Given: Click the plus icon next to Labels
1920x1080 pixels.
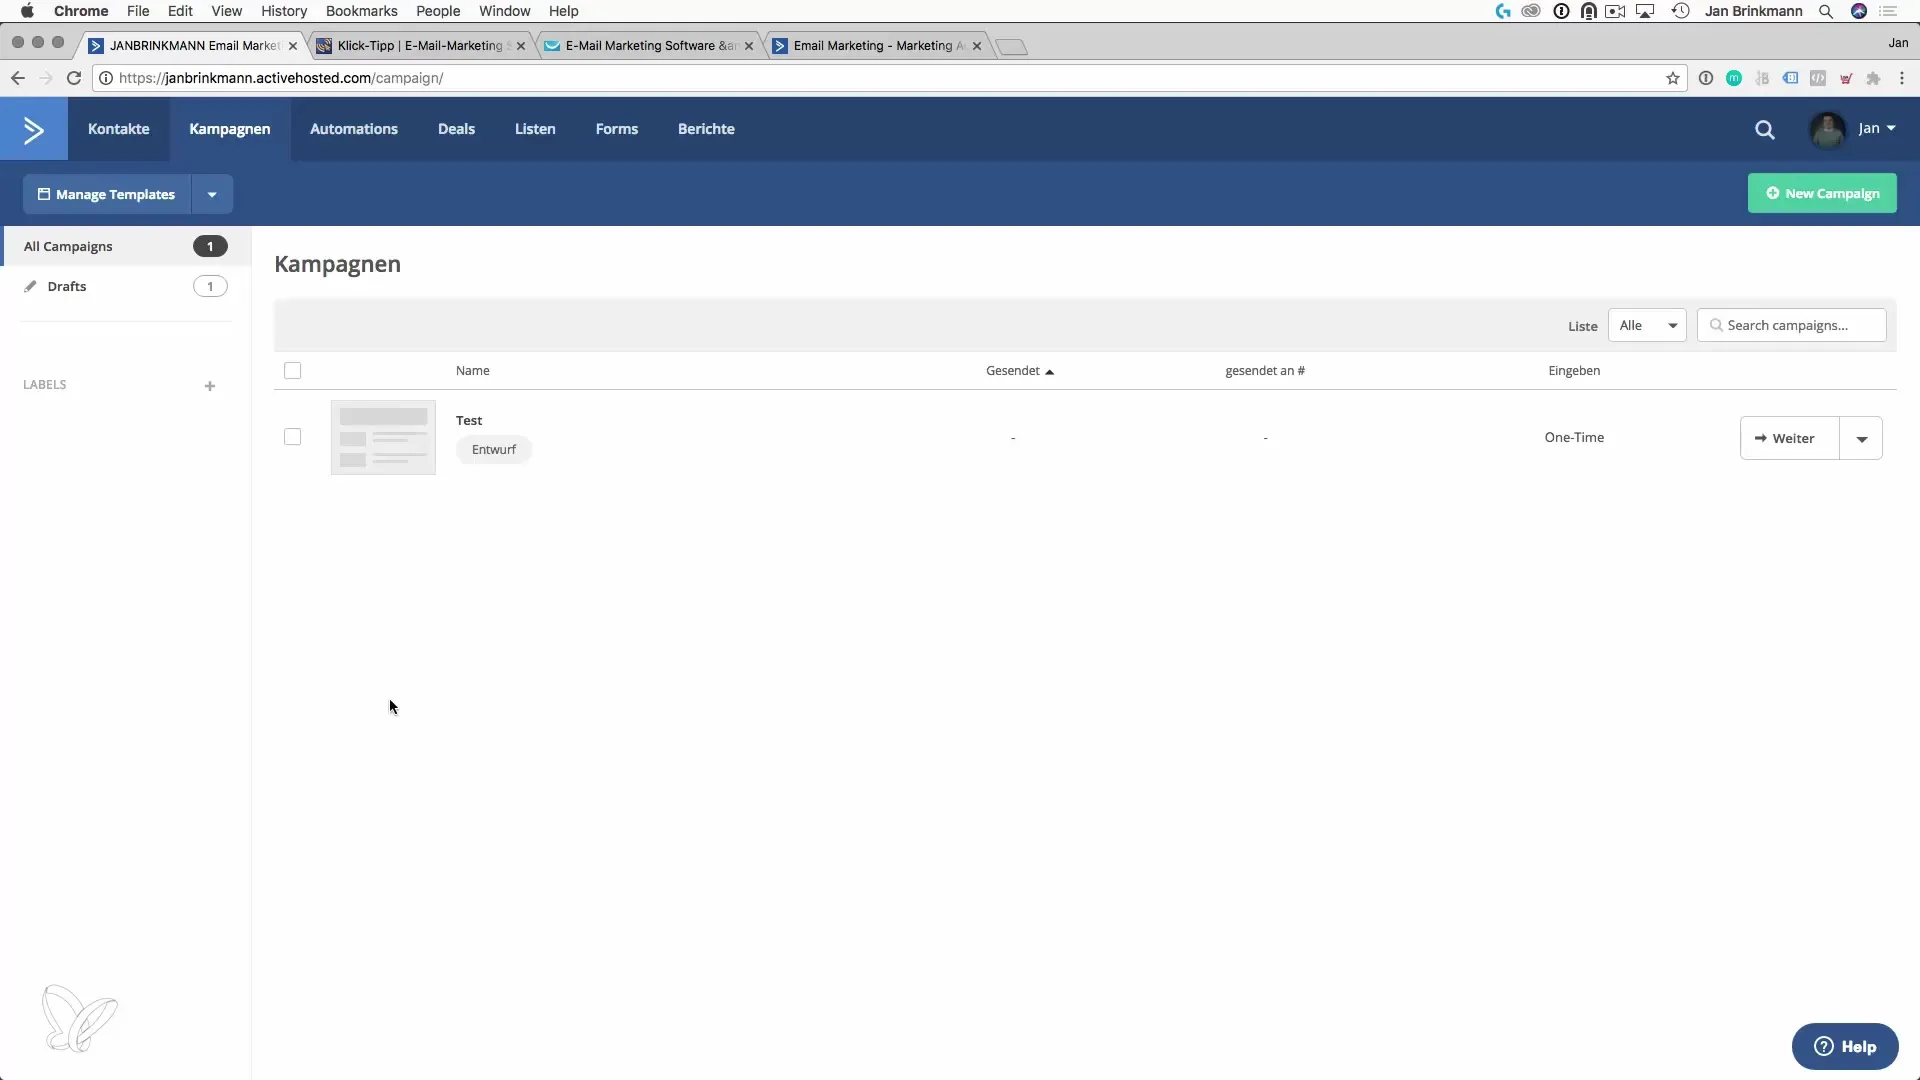Looking at the screenshot, I should point(210,386).
